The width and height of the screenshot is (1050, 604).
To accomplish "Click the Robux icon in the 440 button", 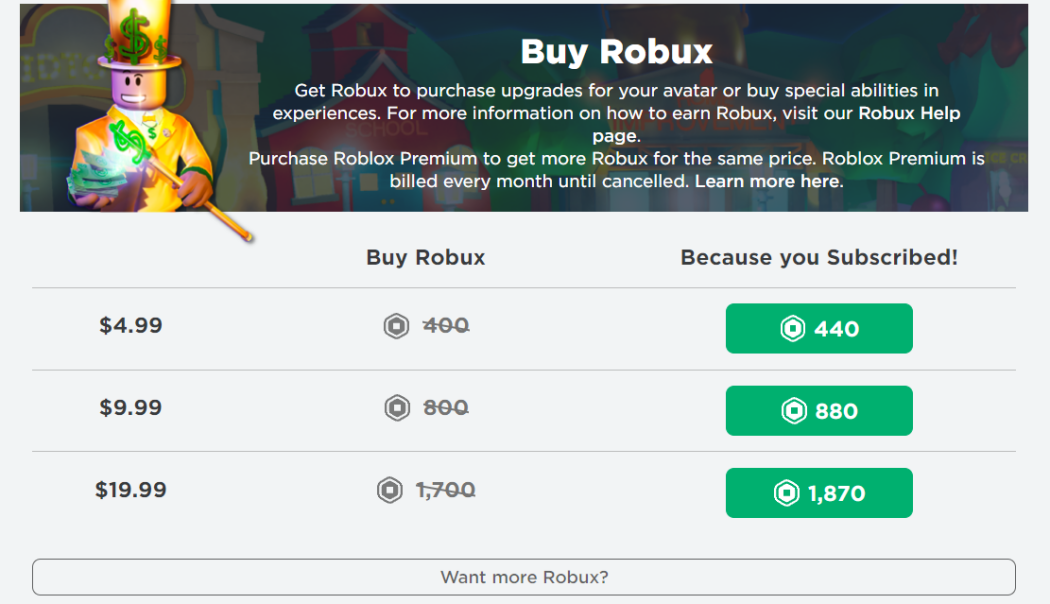I will tap(793, 329).
